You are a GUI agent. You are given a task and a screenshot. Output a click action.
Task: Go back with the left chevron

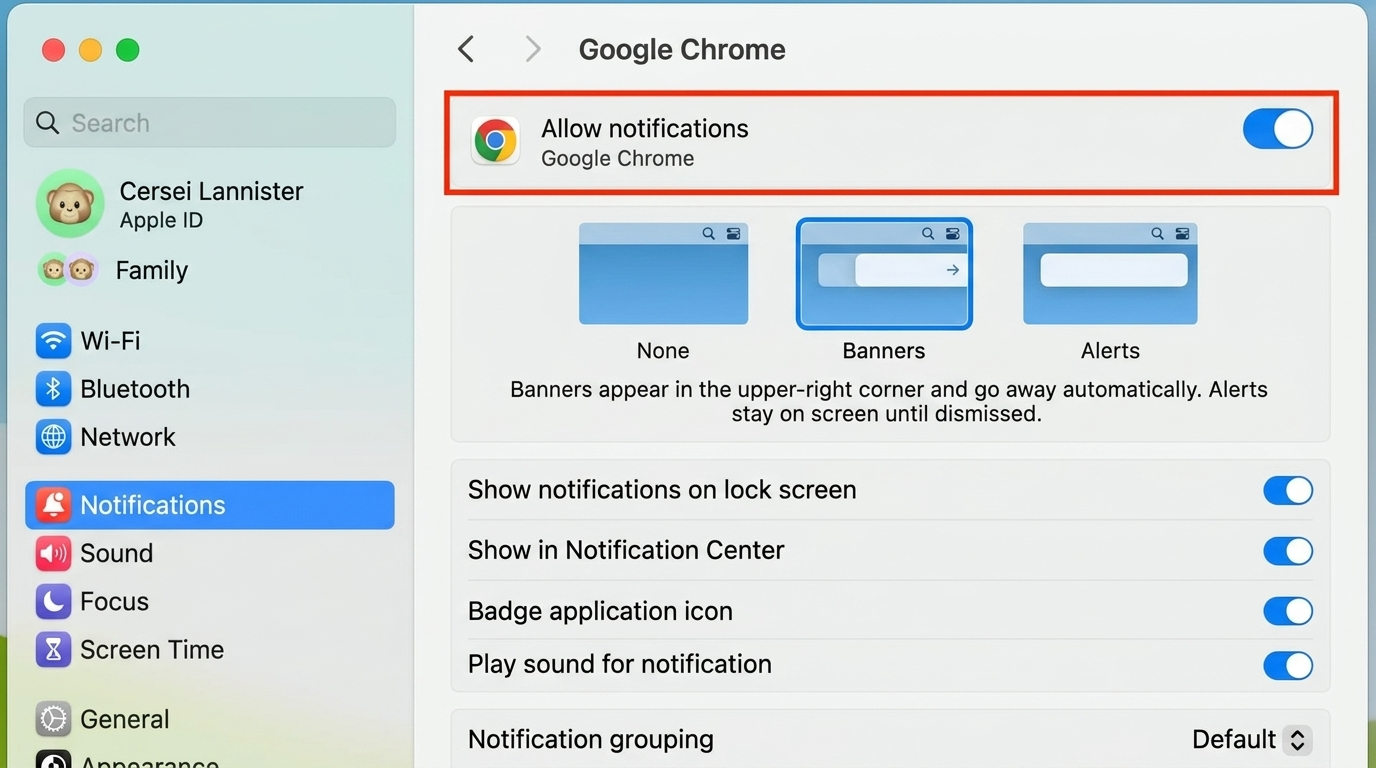466,49
